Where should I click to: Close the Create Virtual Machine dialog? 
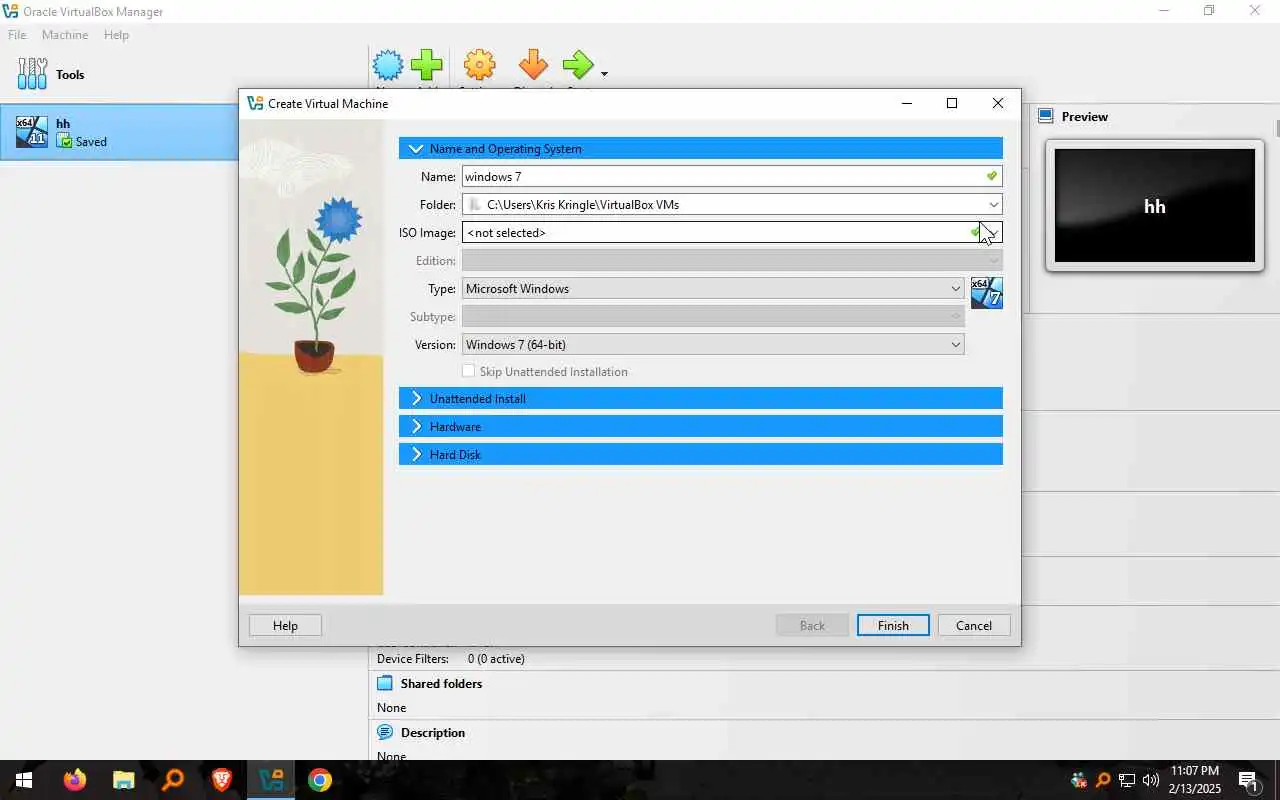[x=998, y=103]
